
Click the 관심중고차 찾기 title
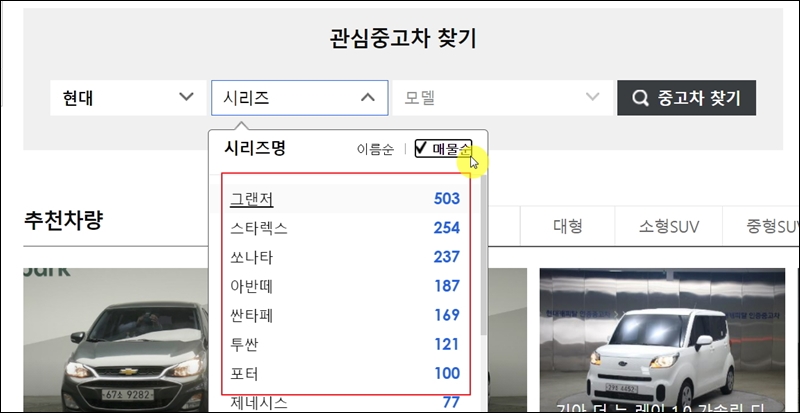[403, 38]
